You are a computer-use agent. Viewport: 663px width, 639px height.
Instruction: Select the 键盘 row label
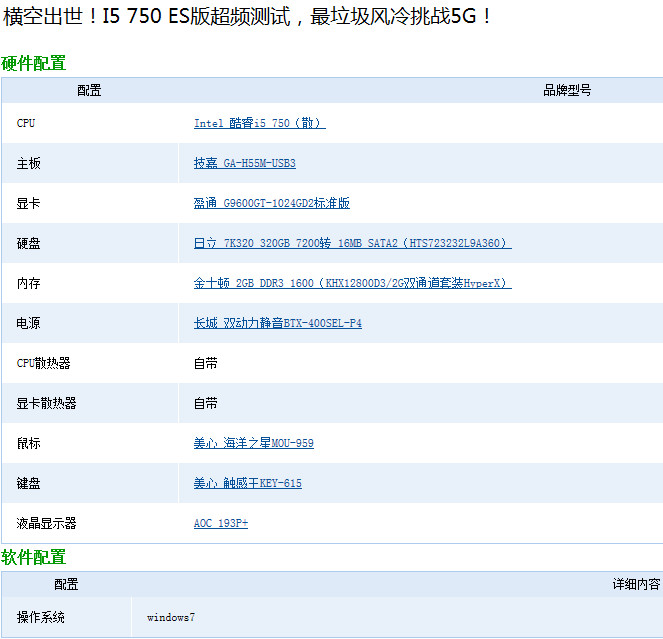point(28,483)
